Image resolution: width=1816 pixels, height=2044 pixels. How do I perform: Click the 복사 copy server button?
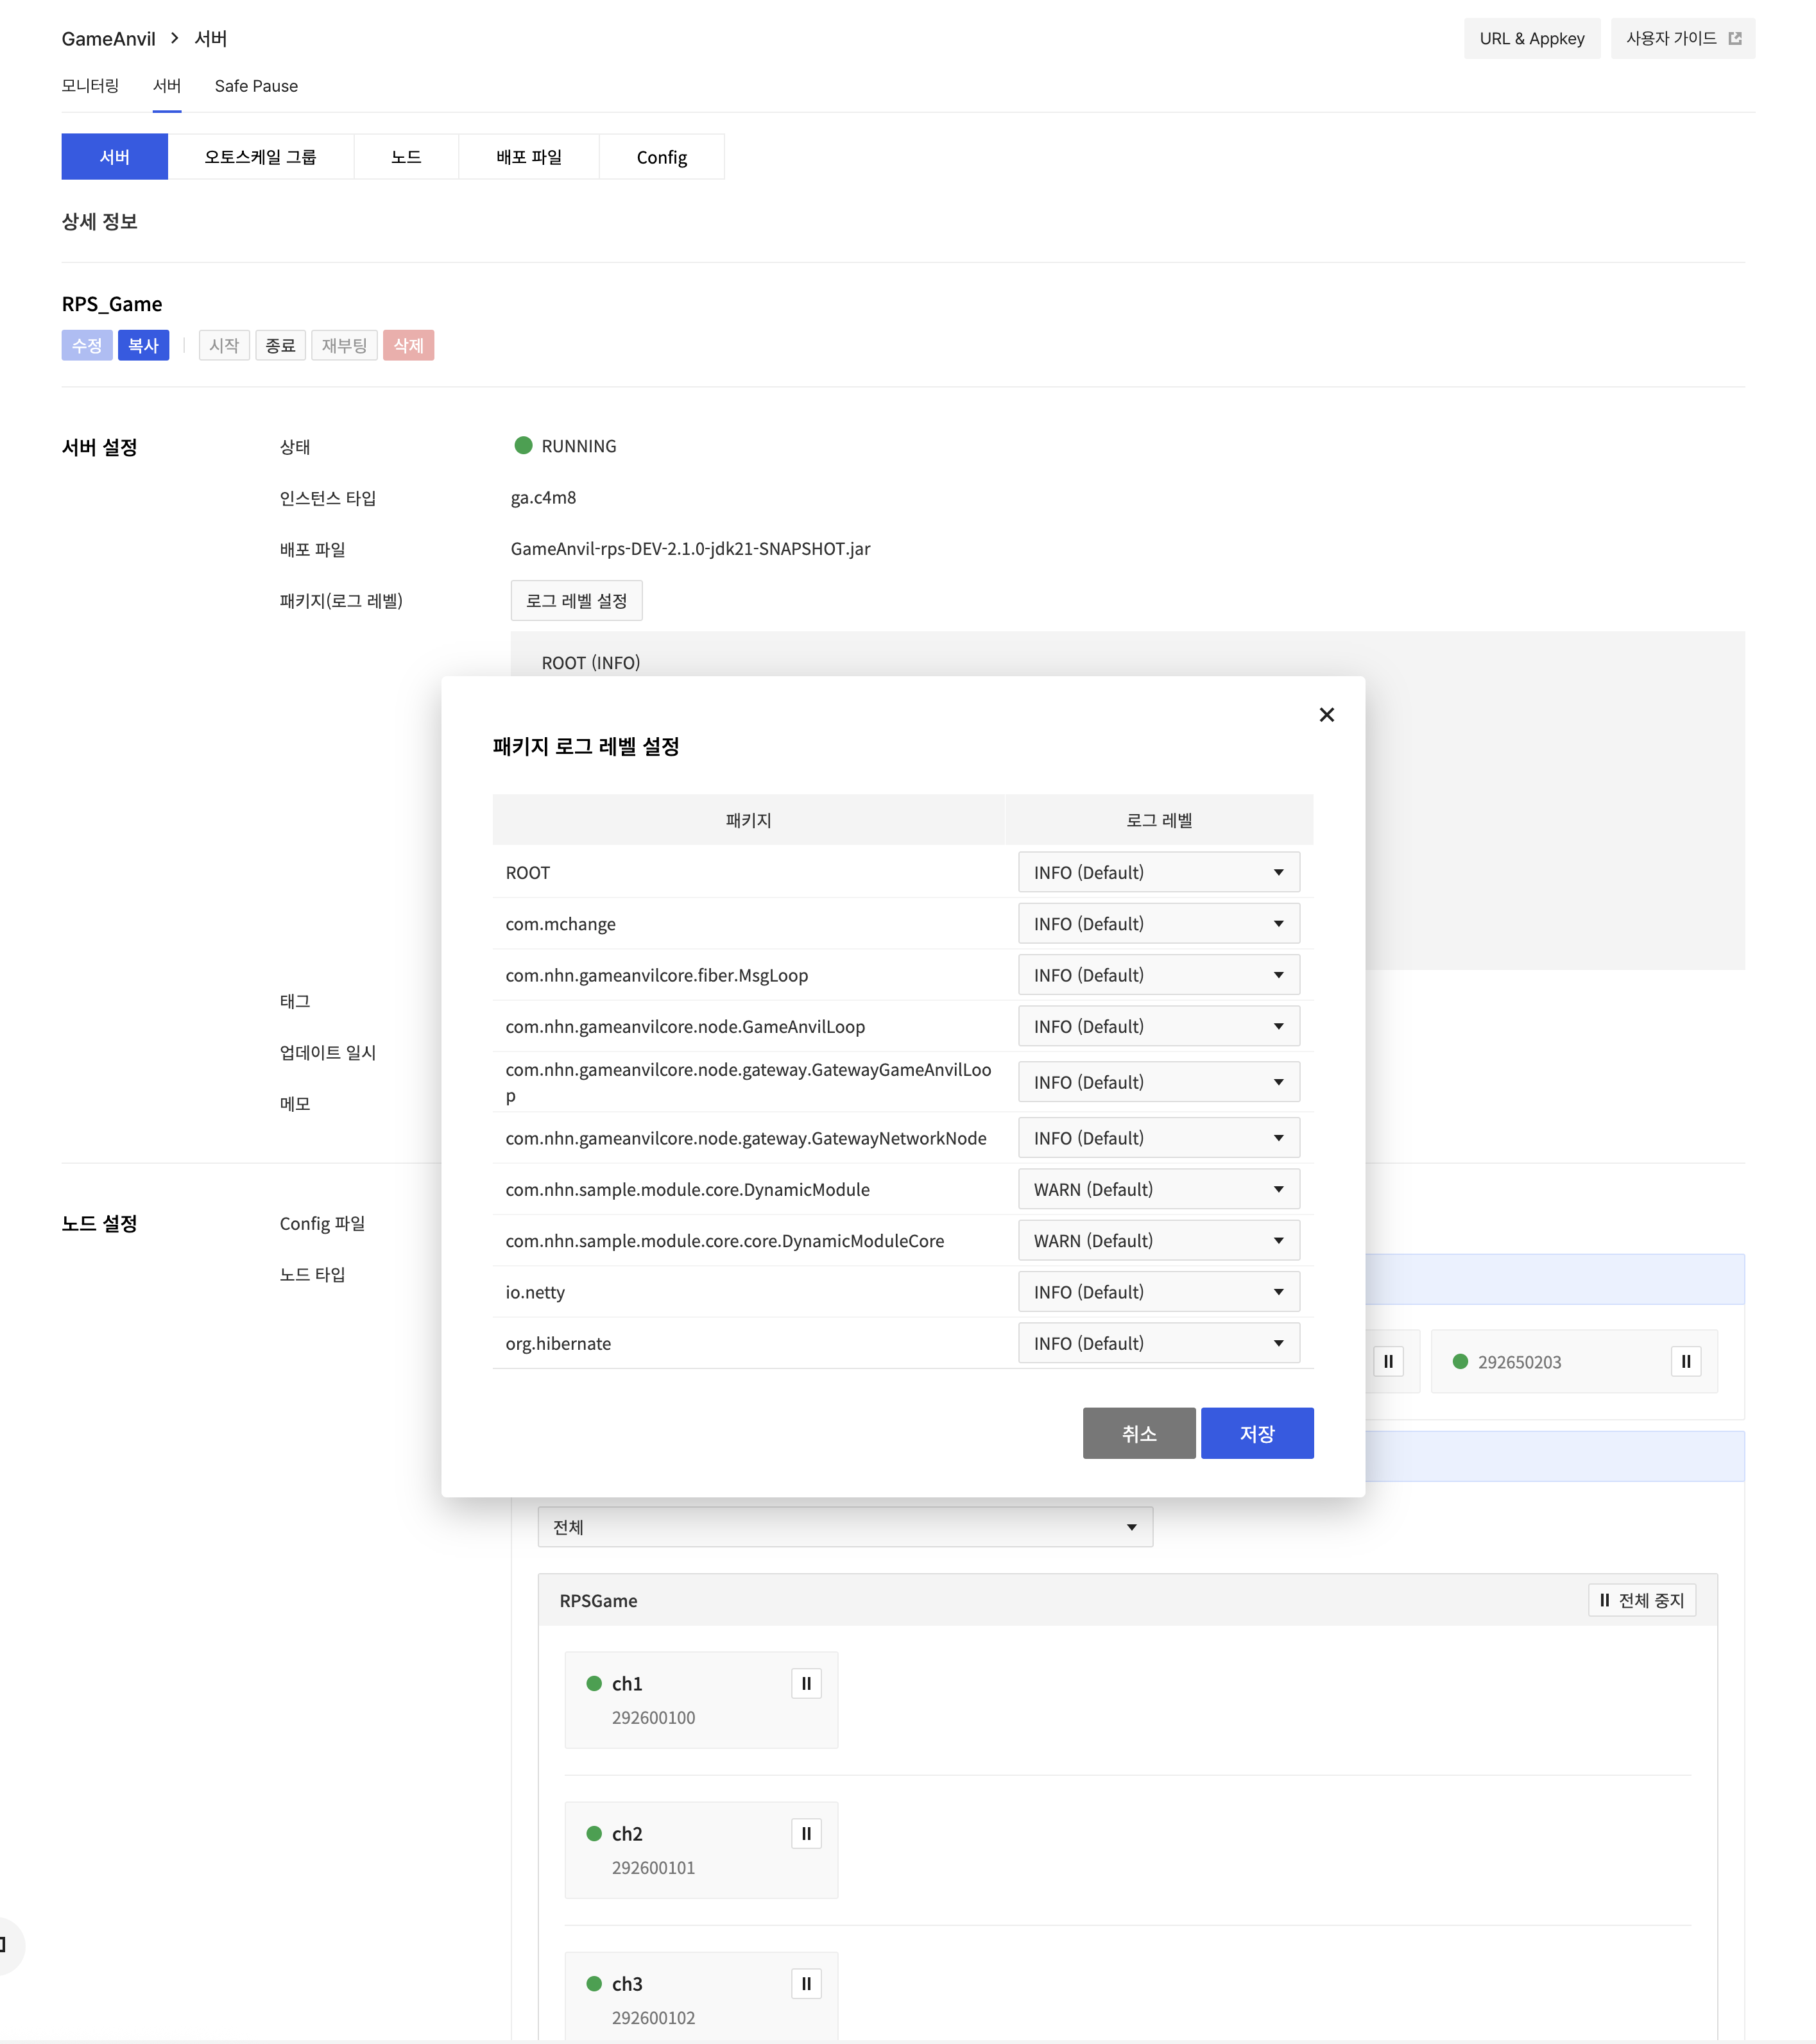click(143, 345)
